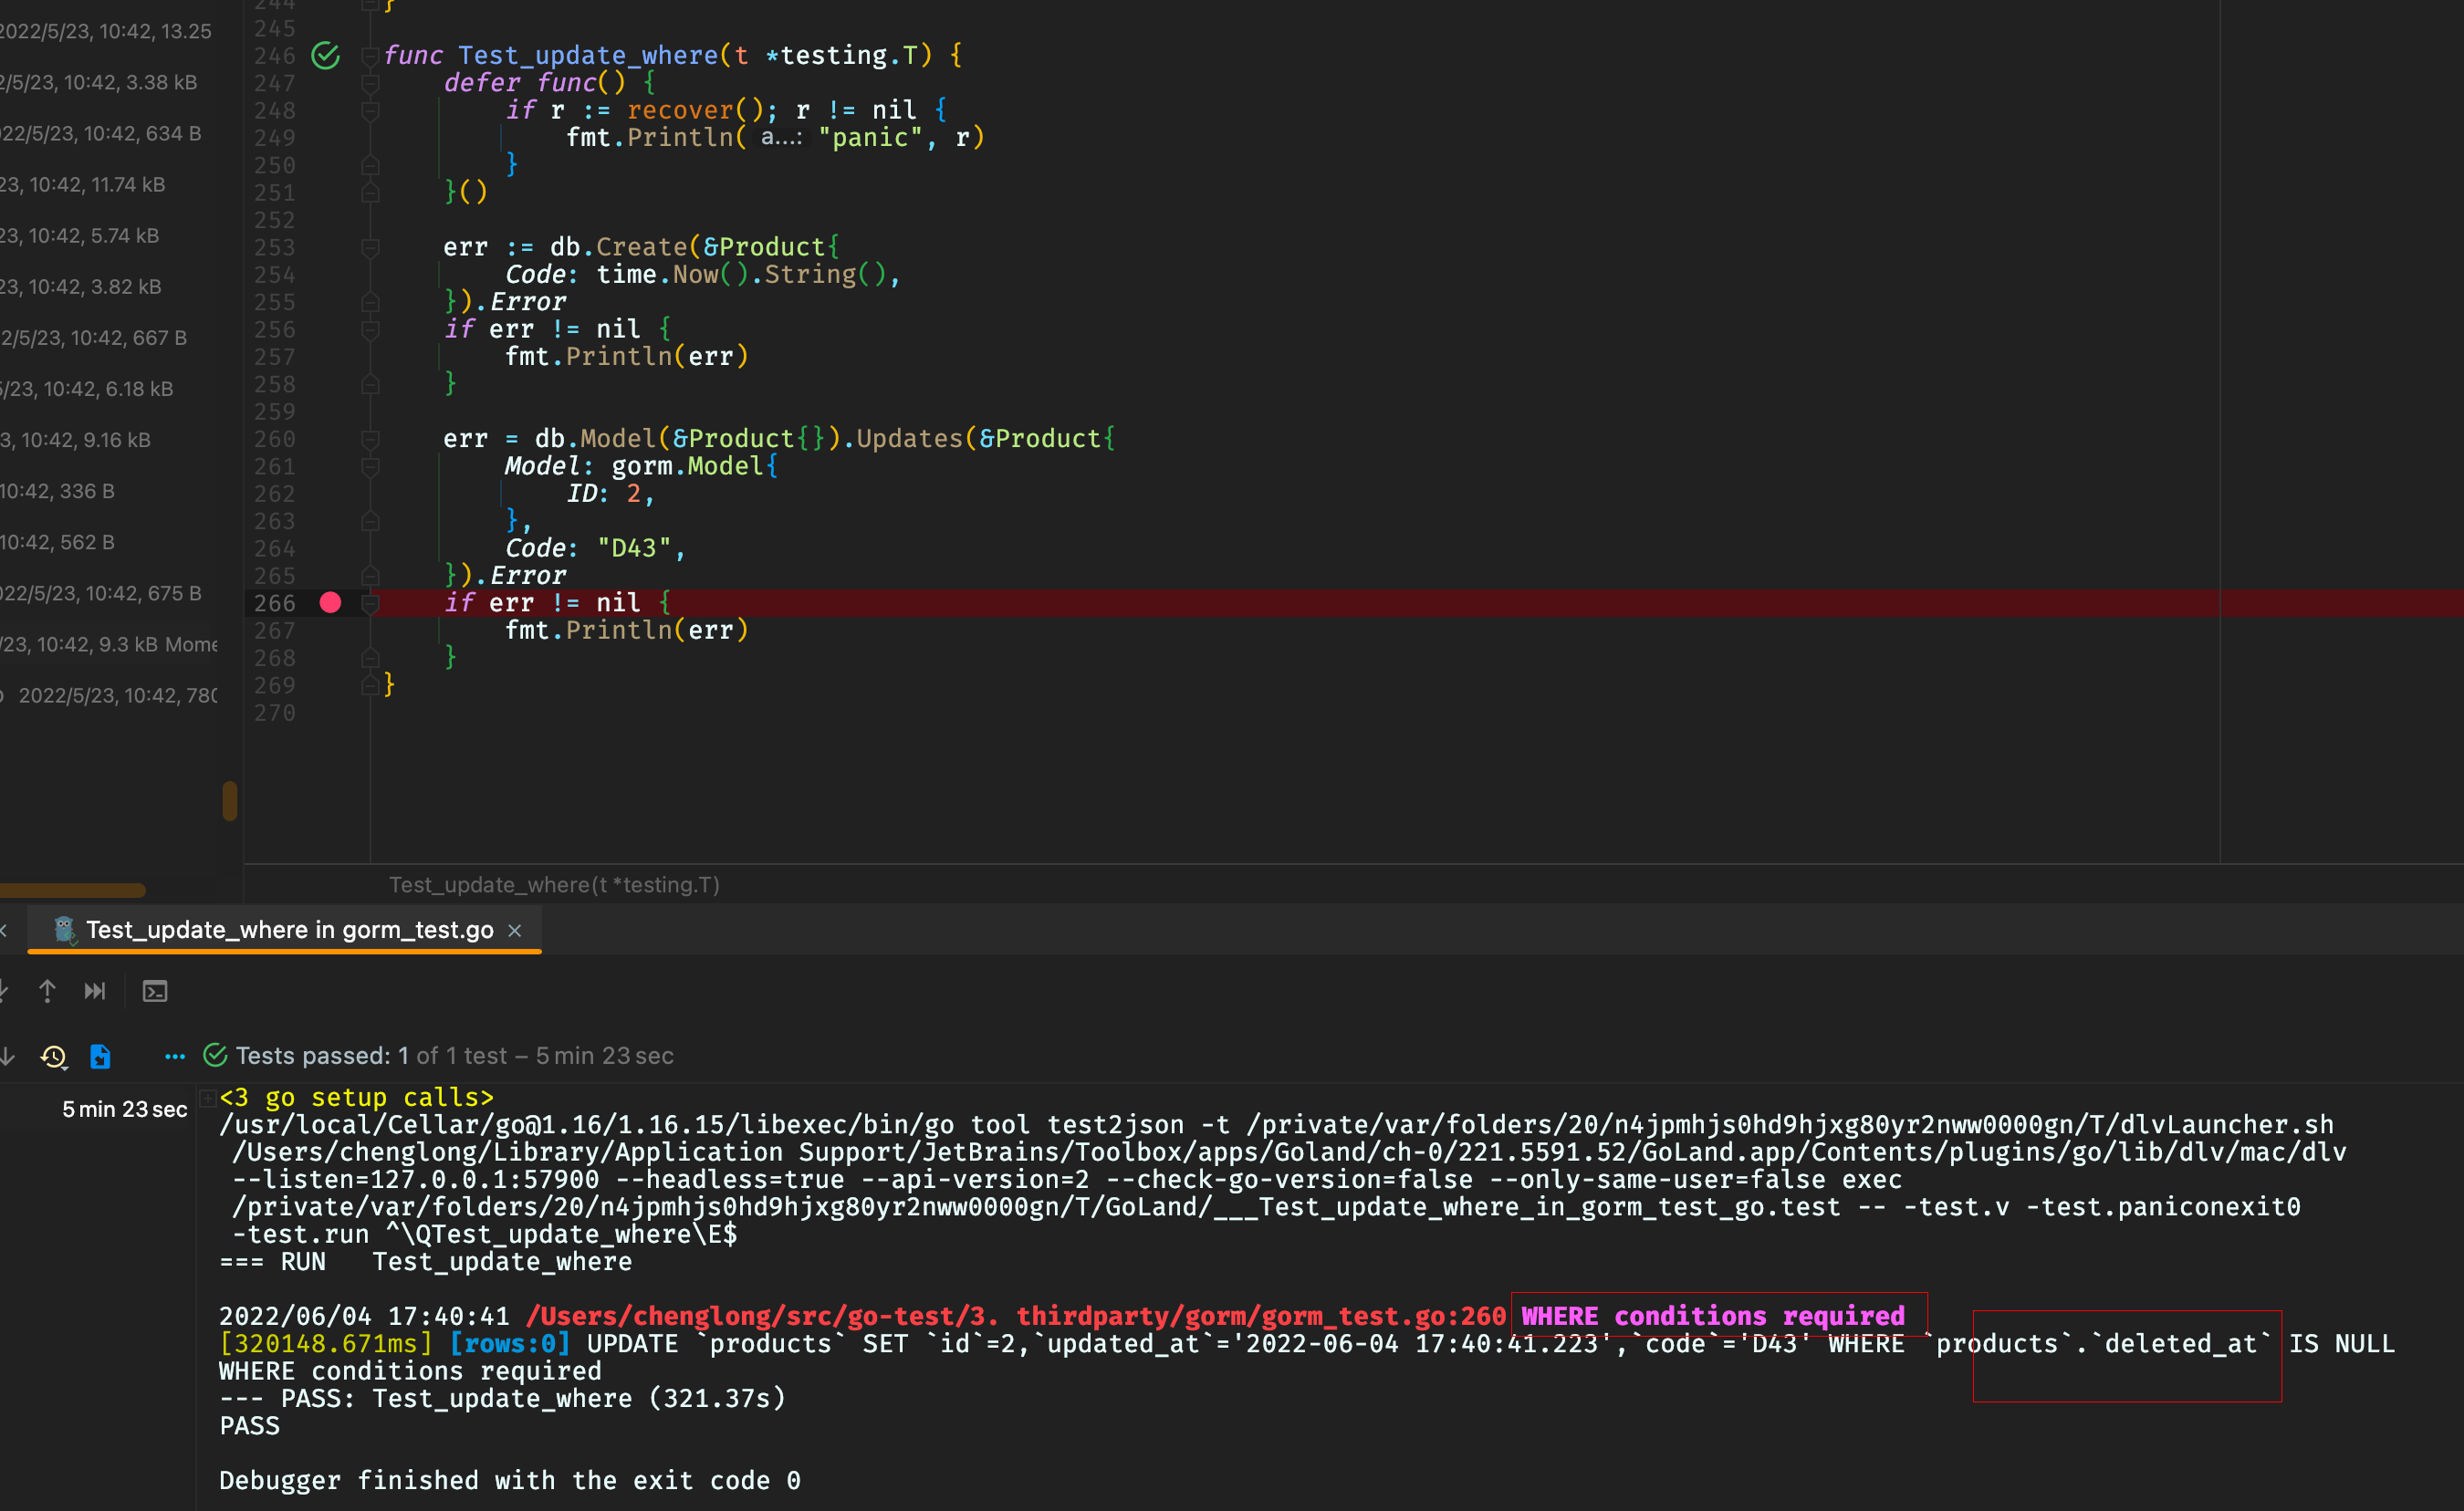The height and width of the screenshot is (1511, 2464).
Task: Open the debug console terminal icon
Action: pos(155,991)
